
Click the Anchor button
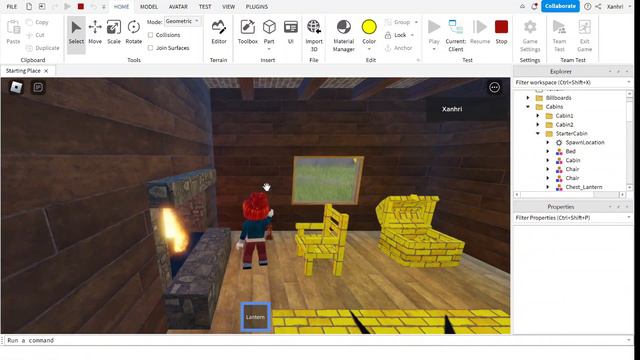click(x=398, y=48)
